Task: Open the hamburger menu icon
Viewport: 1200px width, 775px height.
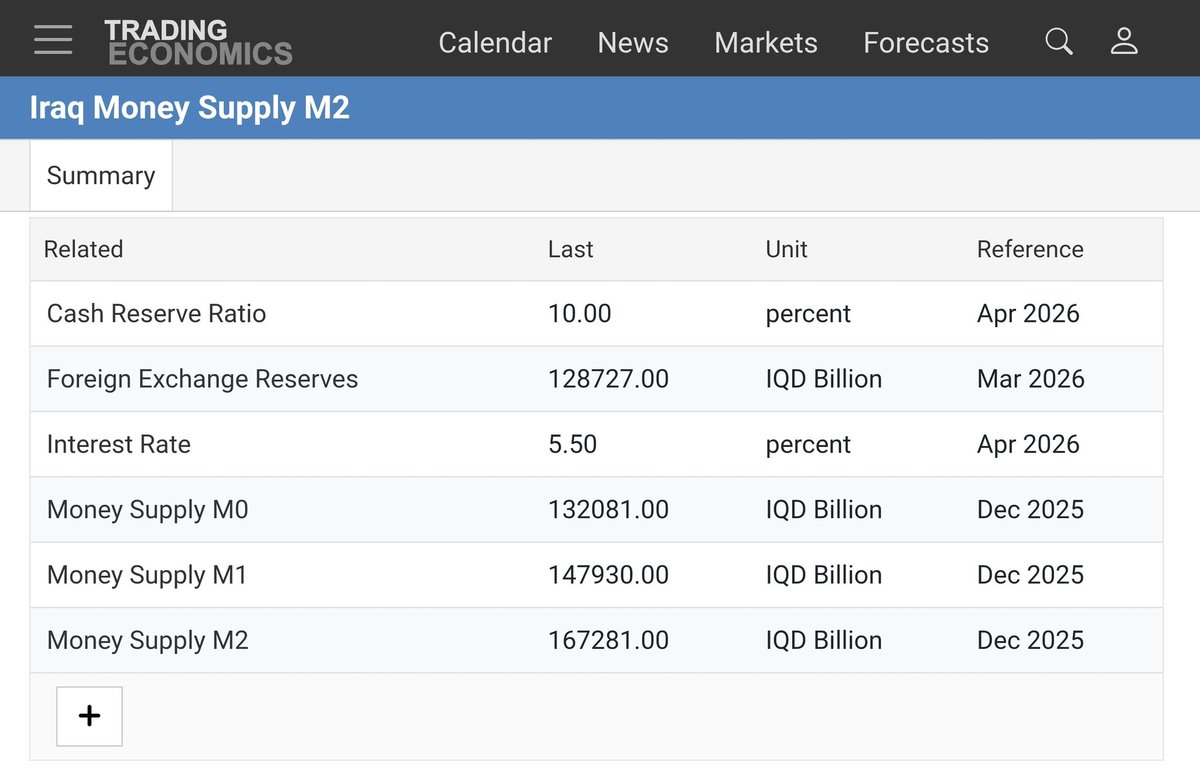Action: tap(53, 41)
